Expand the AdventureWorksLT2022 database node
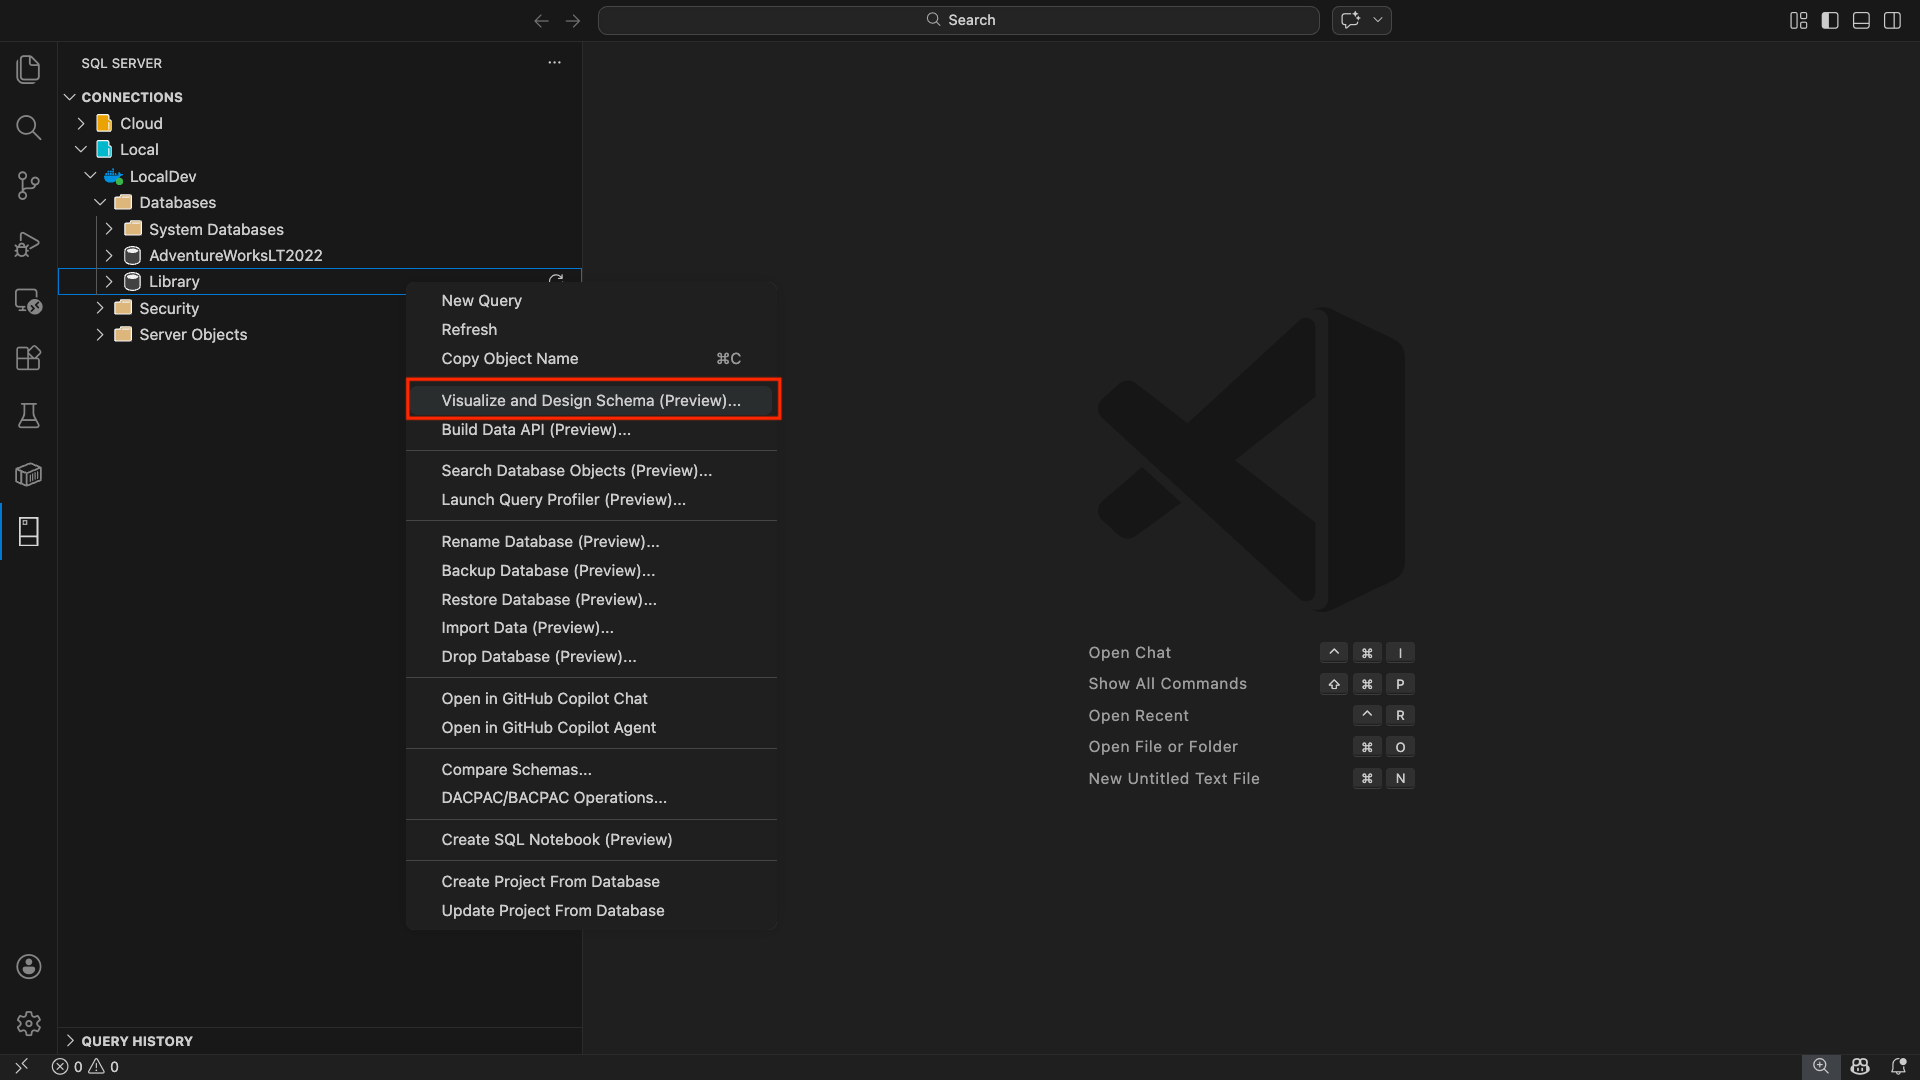This screenshot has width=1920, height=1080. coord(109,255)
